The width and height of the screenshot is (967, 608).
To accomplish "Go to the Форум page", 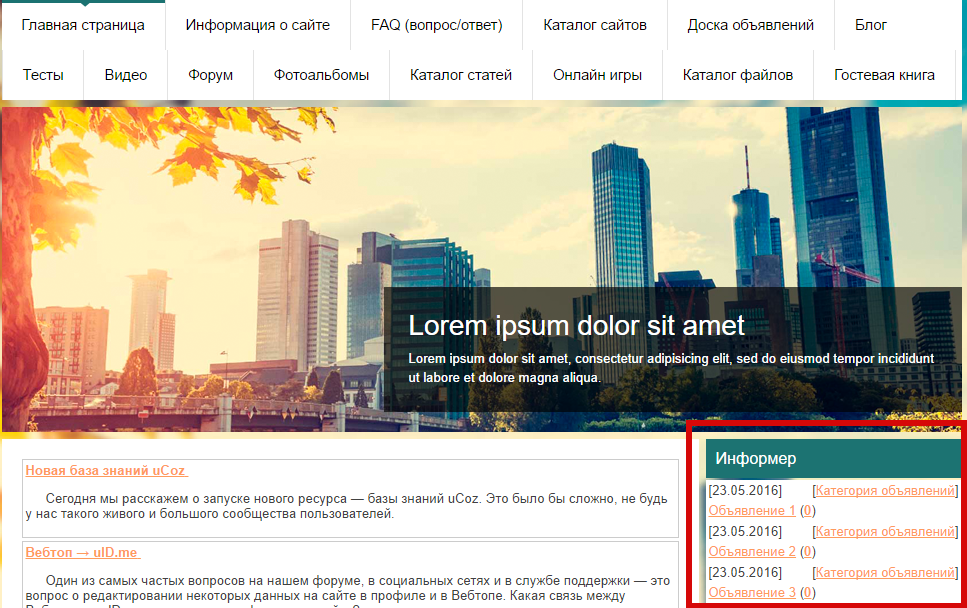I will point(210,75).
